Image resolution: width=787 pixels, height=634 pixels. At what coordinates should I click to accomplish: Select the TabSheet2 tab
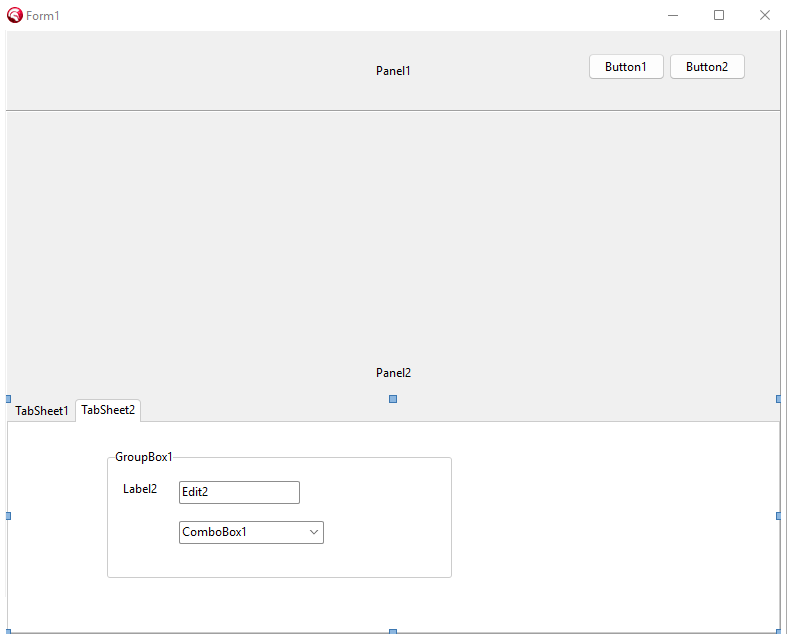[x=108, y=410]
